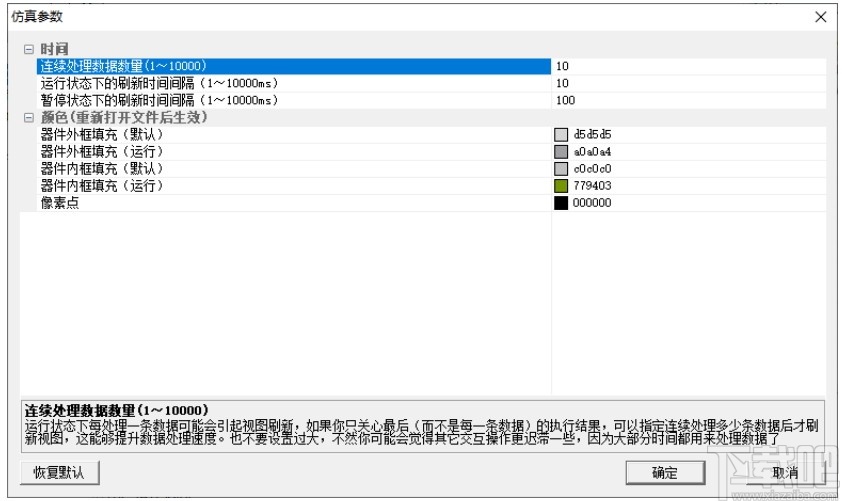Select the 器件内框填充（运行） row
Image resolution: width=842 pixels, height=501 pixels.
coord(294,186)
